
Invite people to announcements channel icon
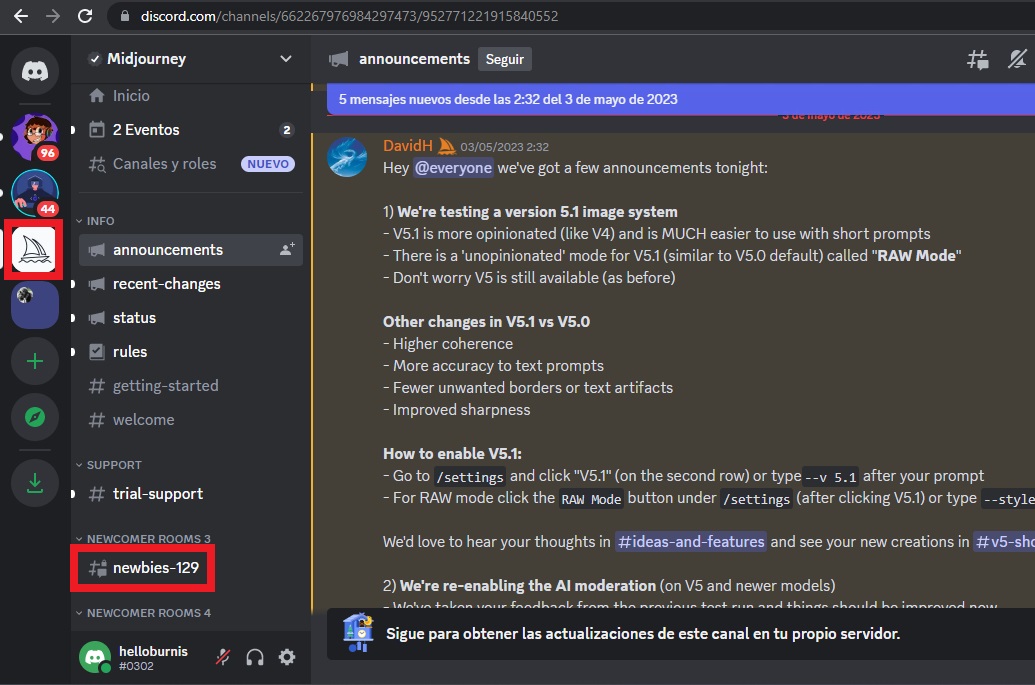pos(287,249)
